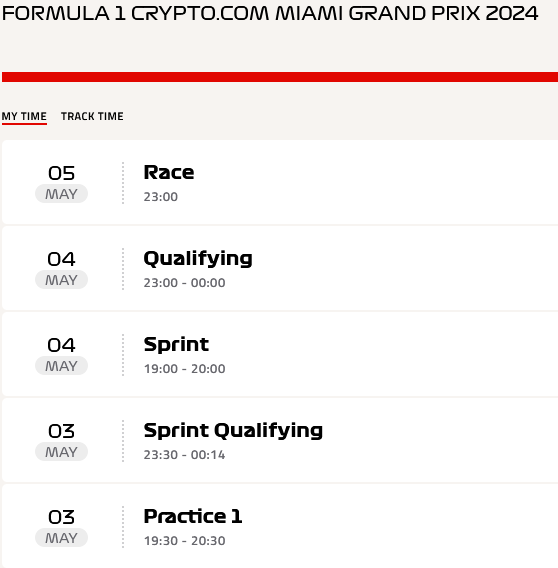Click the Sprint time 19:00 - 20:00
The height and width of the screenshot is (568, 558).
[x=184, y=369]
